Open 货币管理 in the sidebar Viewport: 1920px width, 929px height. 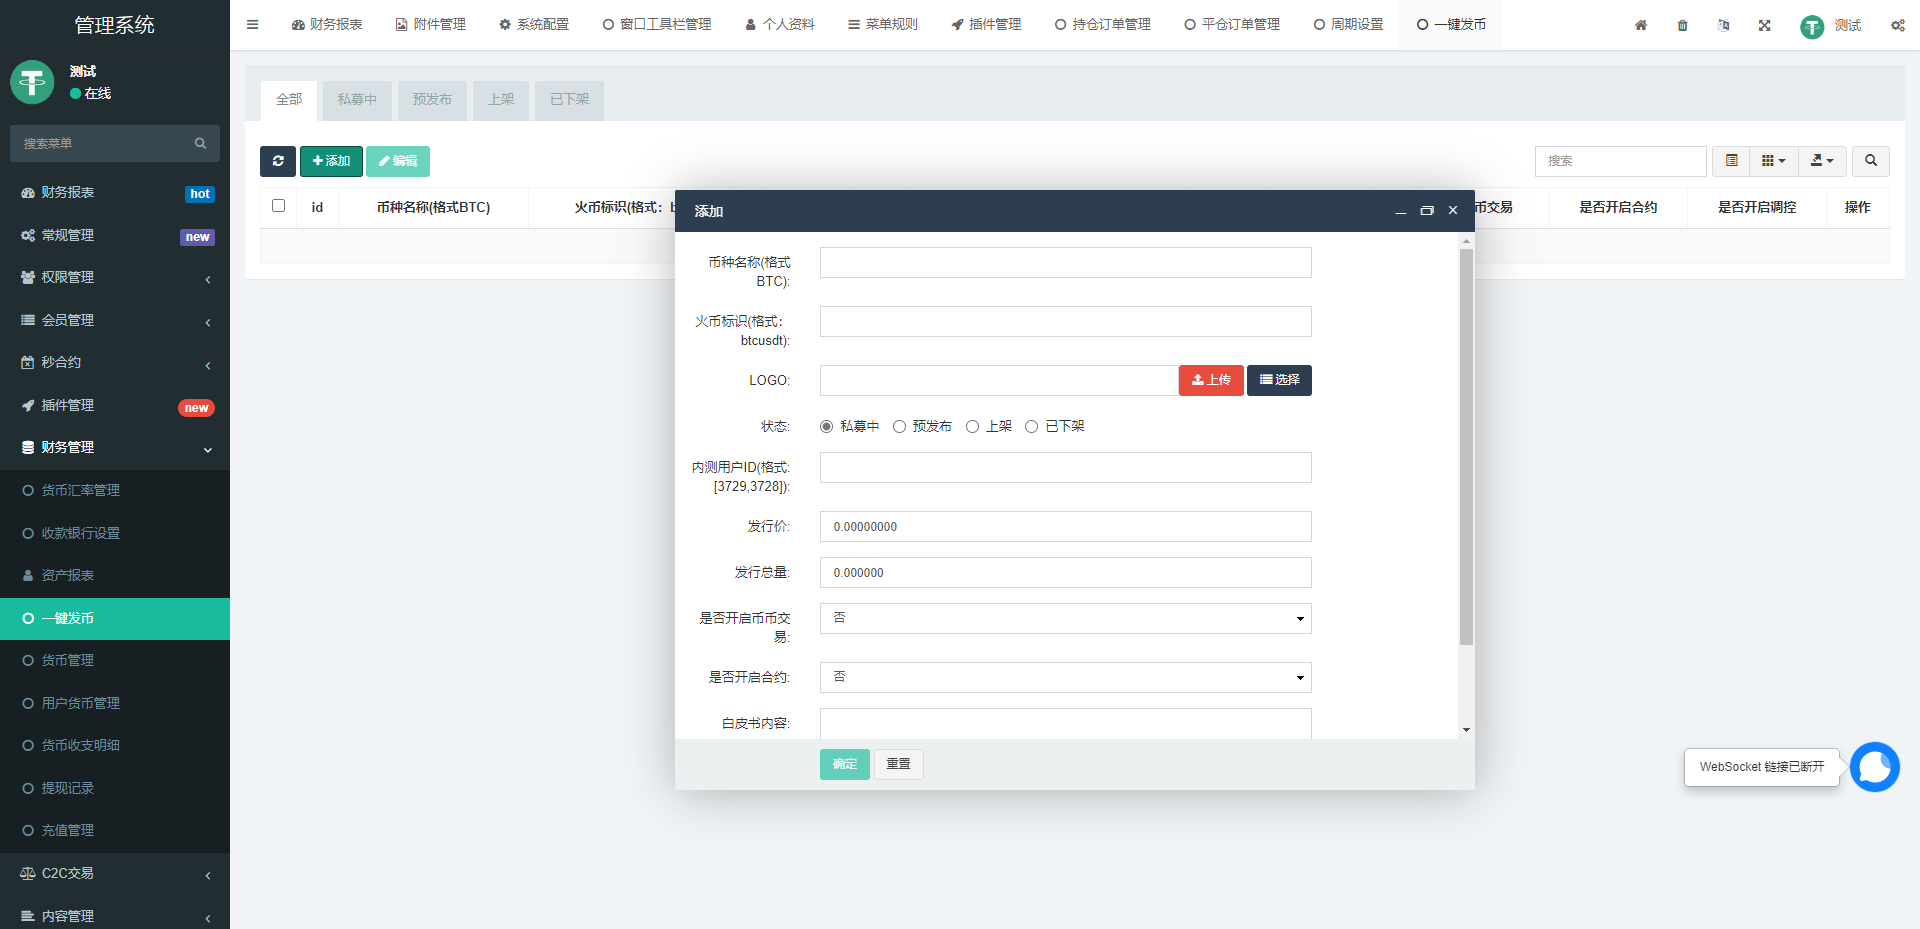tap(115, 660)
